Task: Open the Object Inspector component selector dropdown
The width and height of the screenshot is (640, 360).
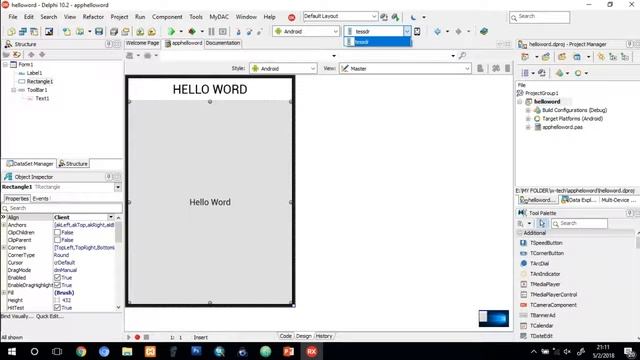Action: (118, 187)
